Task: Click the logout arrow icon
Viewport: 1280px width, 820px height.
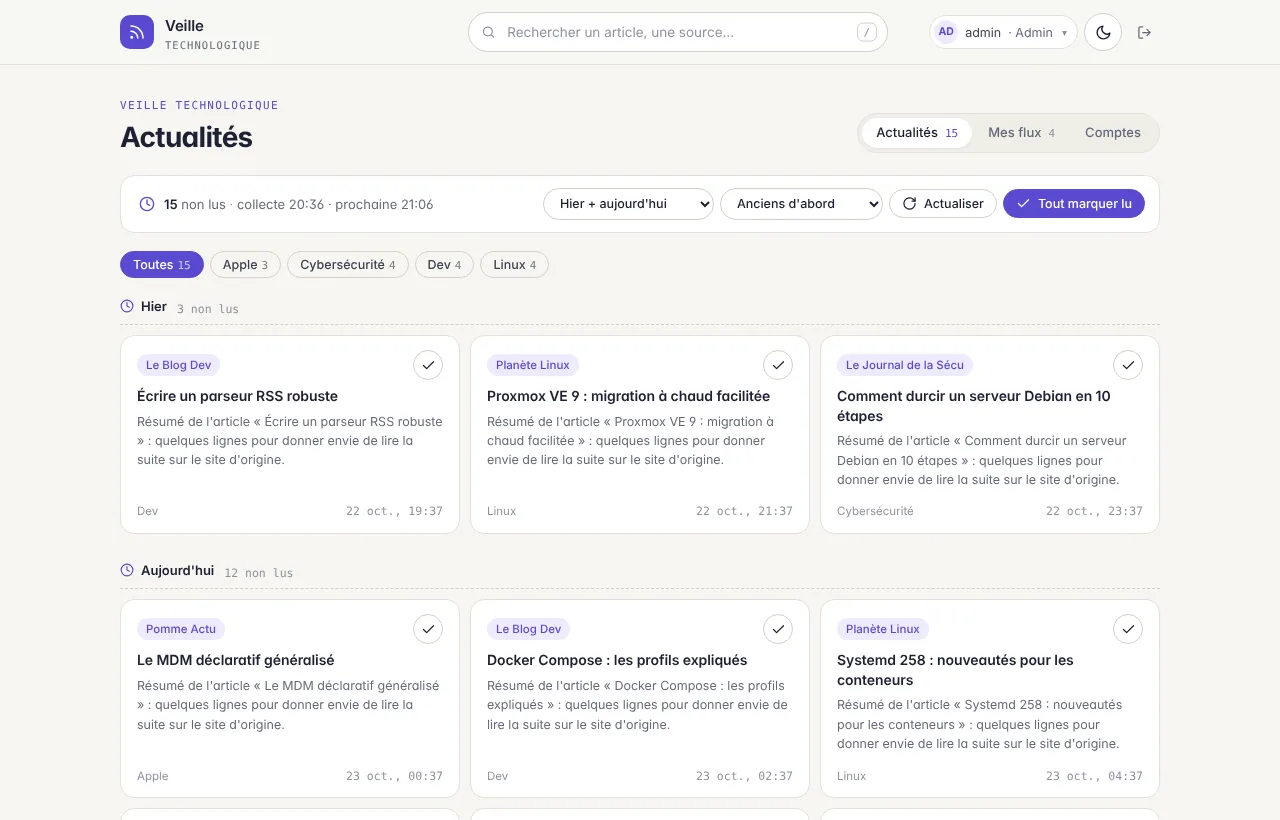Action: (x=1145, y=32)
